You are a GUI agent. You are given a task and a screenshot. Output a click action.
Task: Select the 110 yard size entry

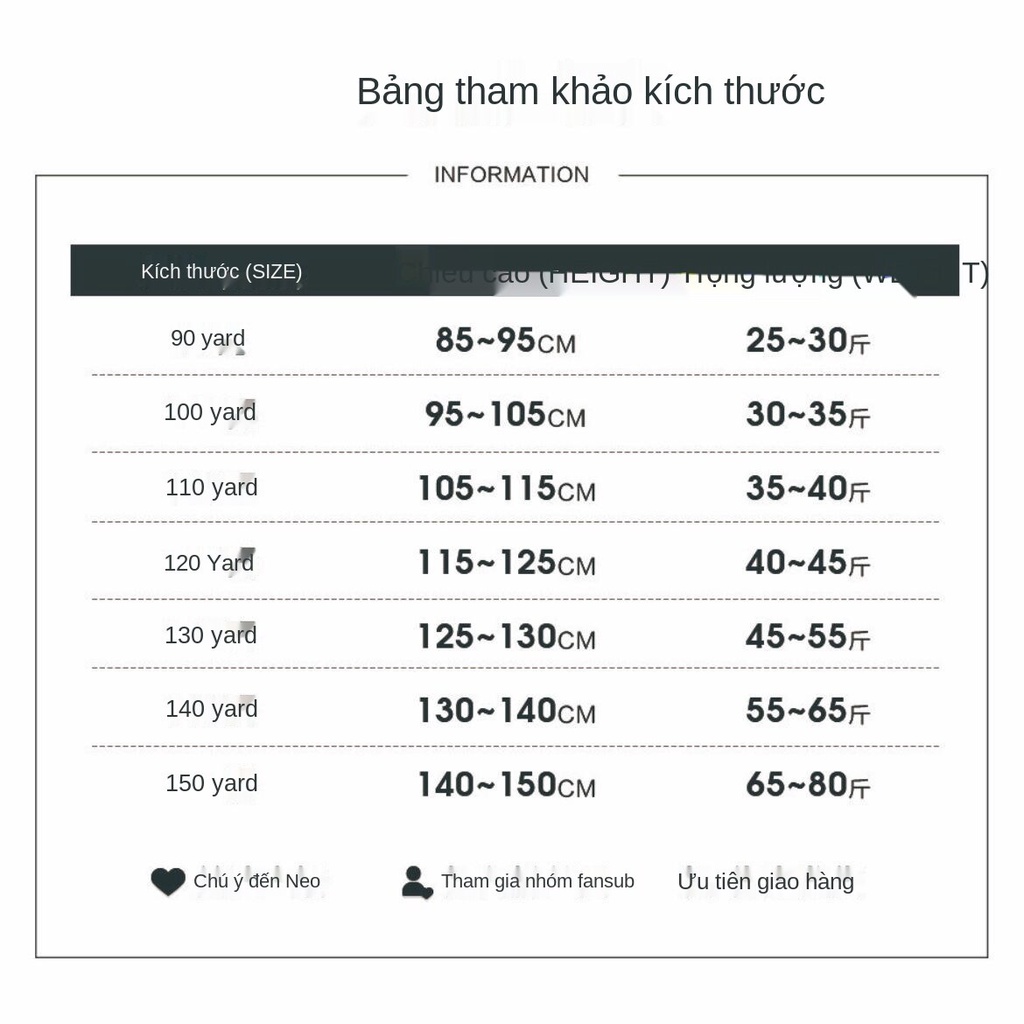pos(211,487)
